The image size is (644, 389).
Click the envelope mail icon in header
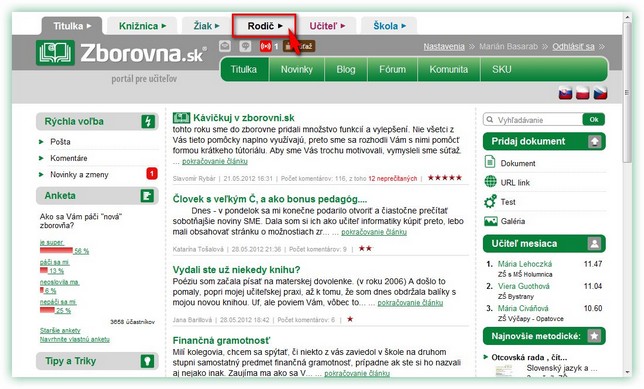(225, 46)
